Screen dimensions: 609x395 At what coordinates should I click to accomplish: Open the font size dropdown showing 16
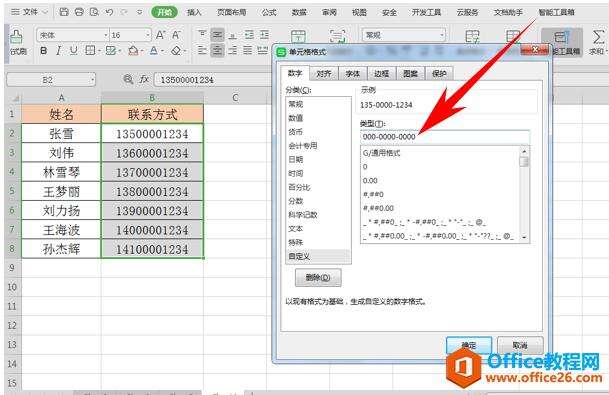tap(148, 35)
